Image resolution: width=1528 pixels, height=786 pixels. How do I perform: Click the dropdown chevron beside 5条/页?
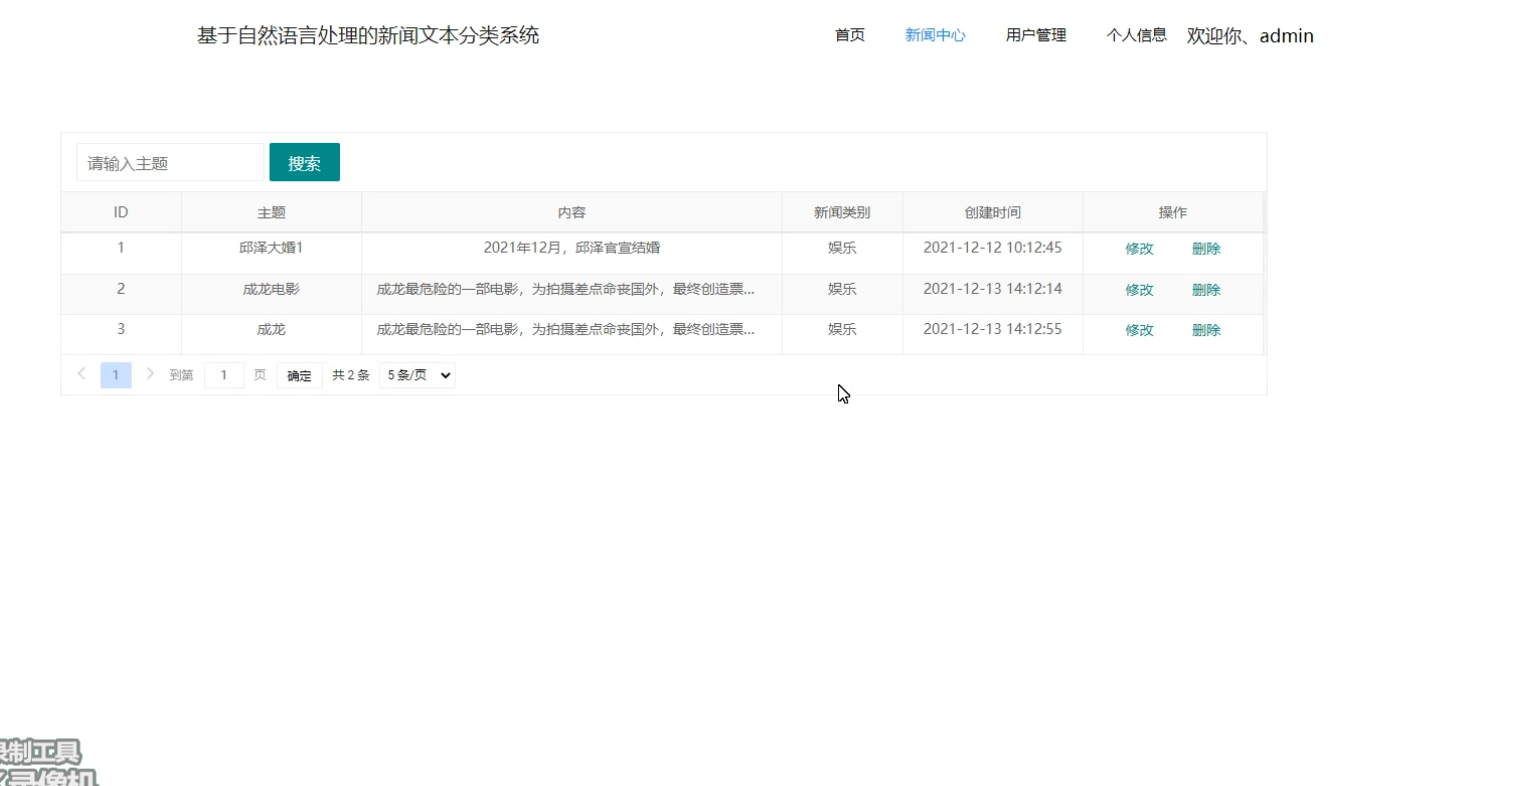444,375
